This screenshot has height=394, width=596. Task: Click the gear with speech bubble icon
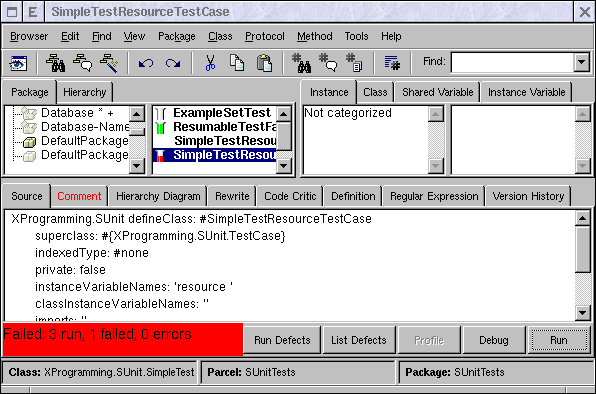pos(328,63)
